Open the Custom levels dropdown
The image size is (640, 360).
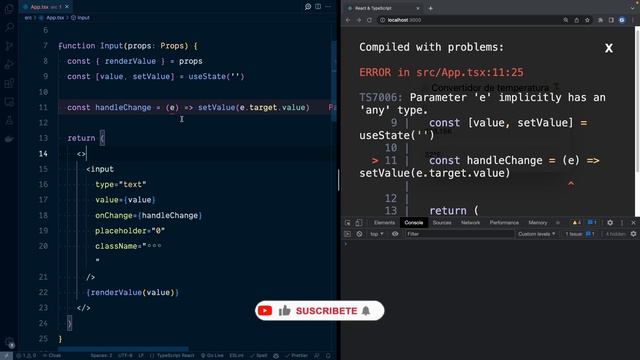coord(536,234)
